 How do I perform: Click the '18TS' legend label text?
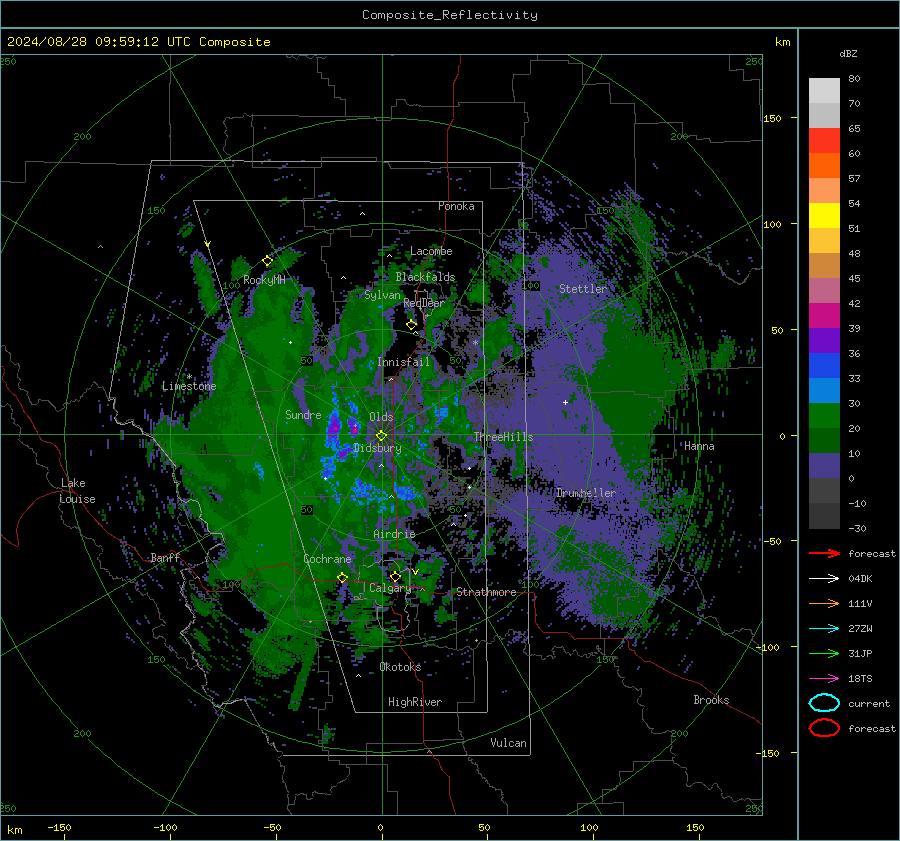[x=860, y=679]
